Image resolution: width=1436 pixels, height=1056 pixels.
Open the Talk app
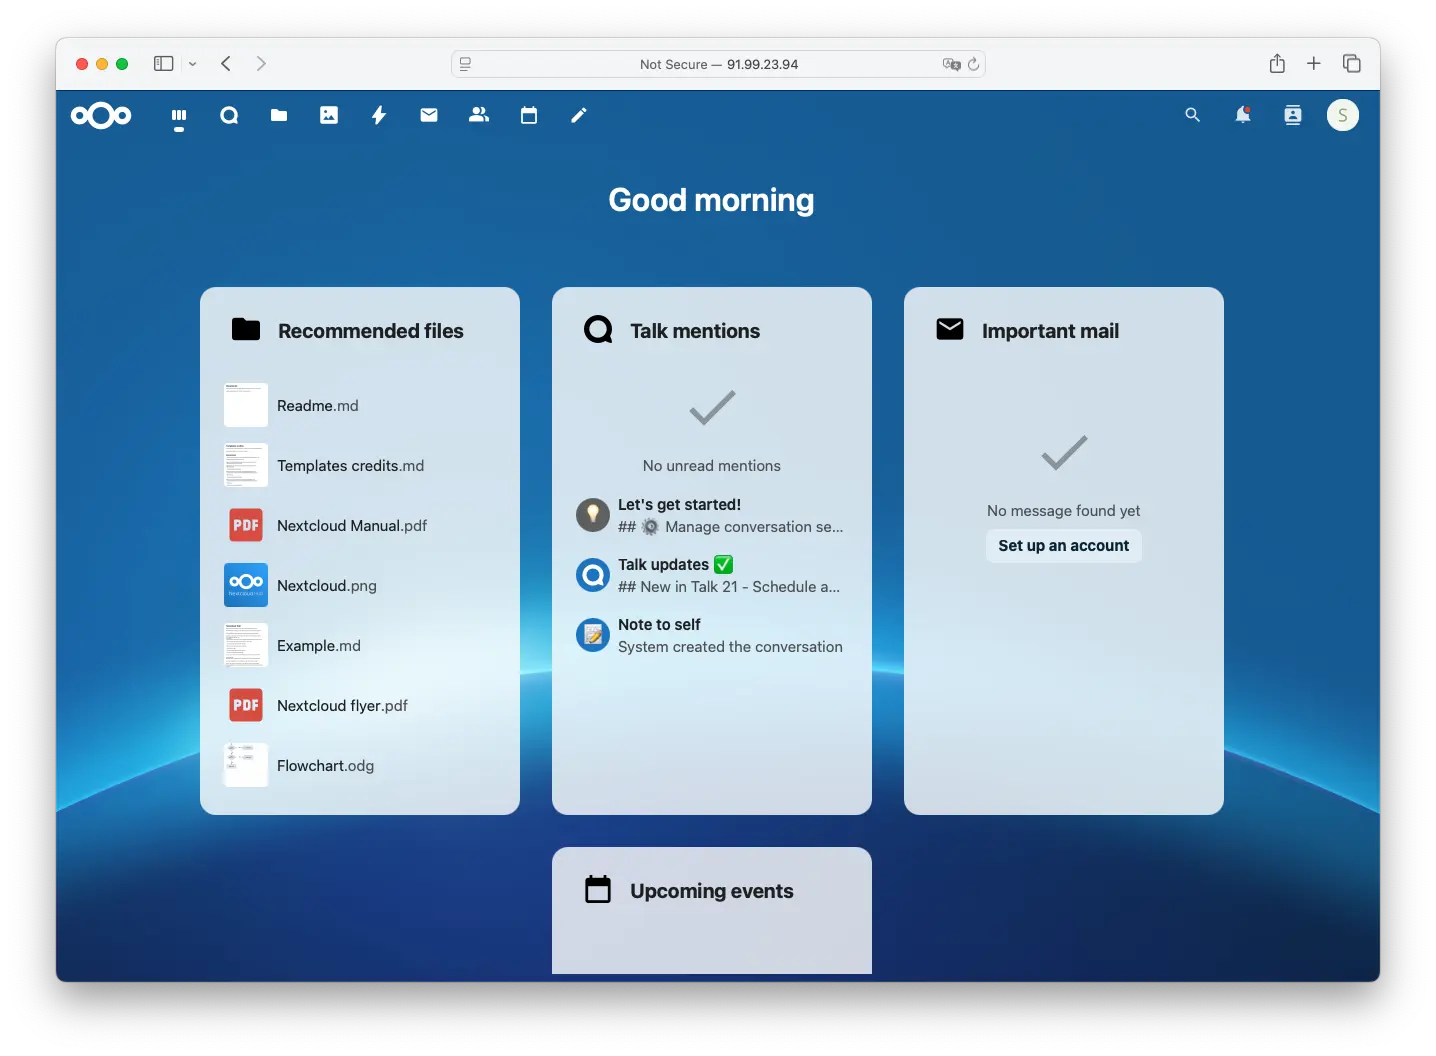(x=229, y=115)
